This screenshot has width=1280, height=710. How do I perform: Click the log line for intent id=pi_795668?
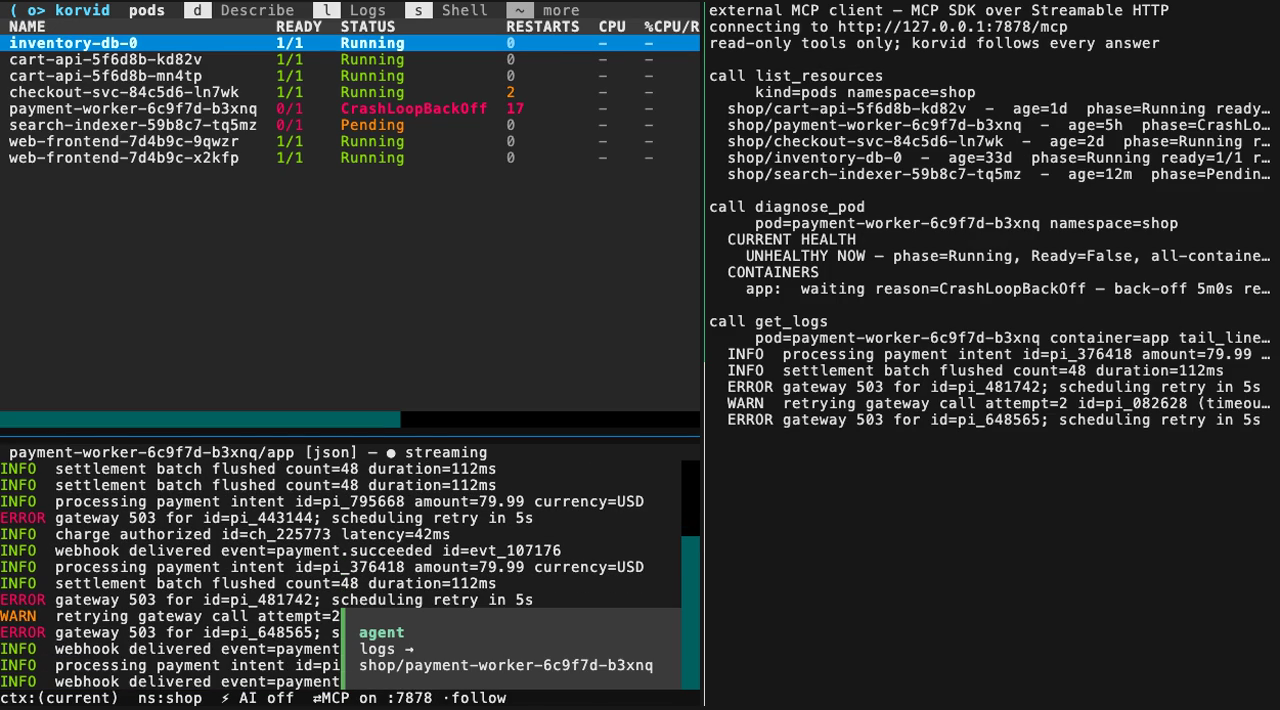pyautogui.click(x=322, y=502)
